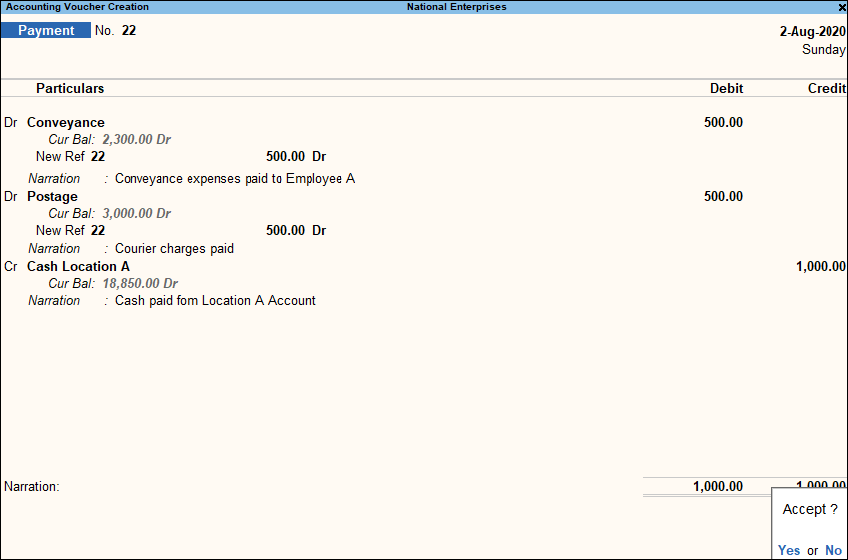Click Cash Location A credit 1,000.00
Image resolution: width=848 pixels, height=560 pixels.
click(x=820, y=266)
